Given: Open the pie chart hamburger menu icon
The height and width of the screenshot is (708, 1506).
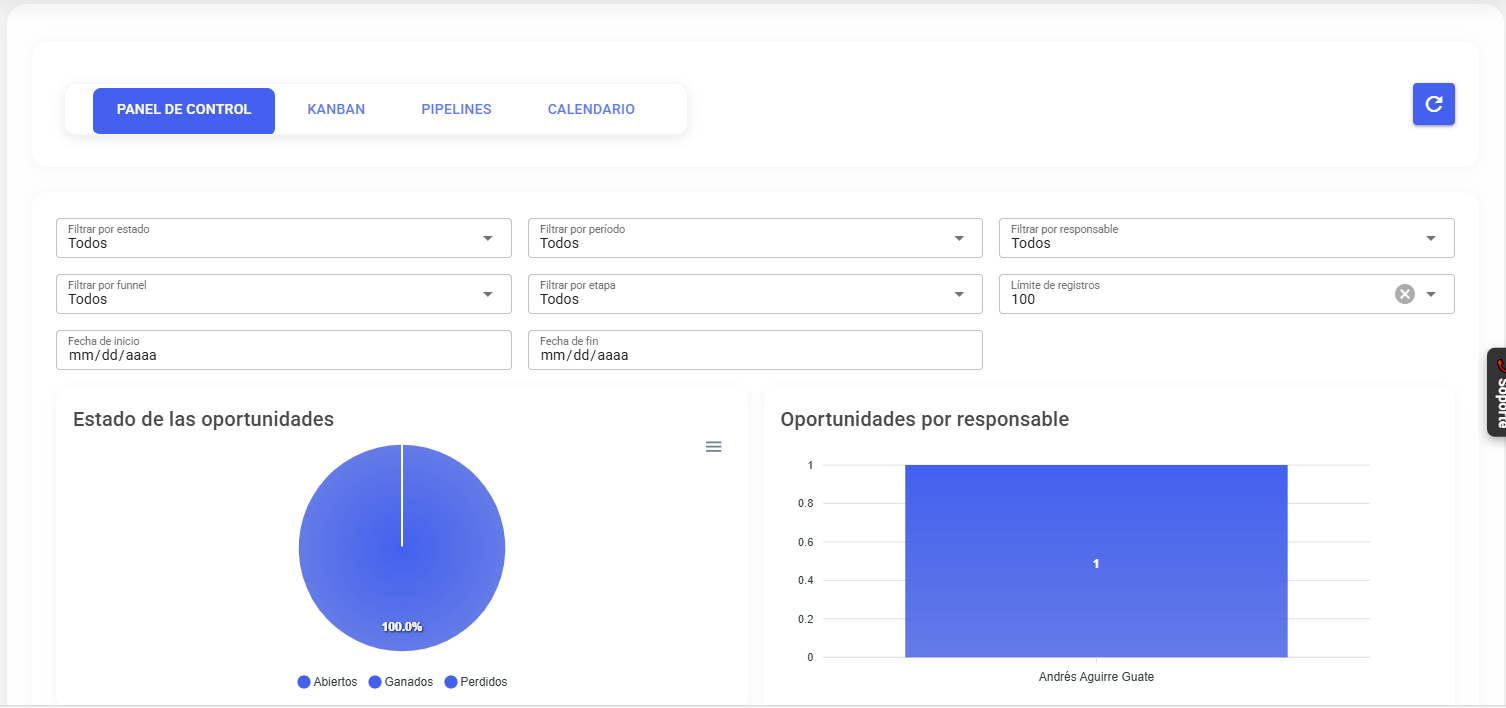Looking at the screenshot, I should (713, 447).
